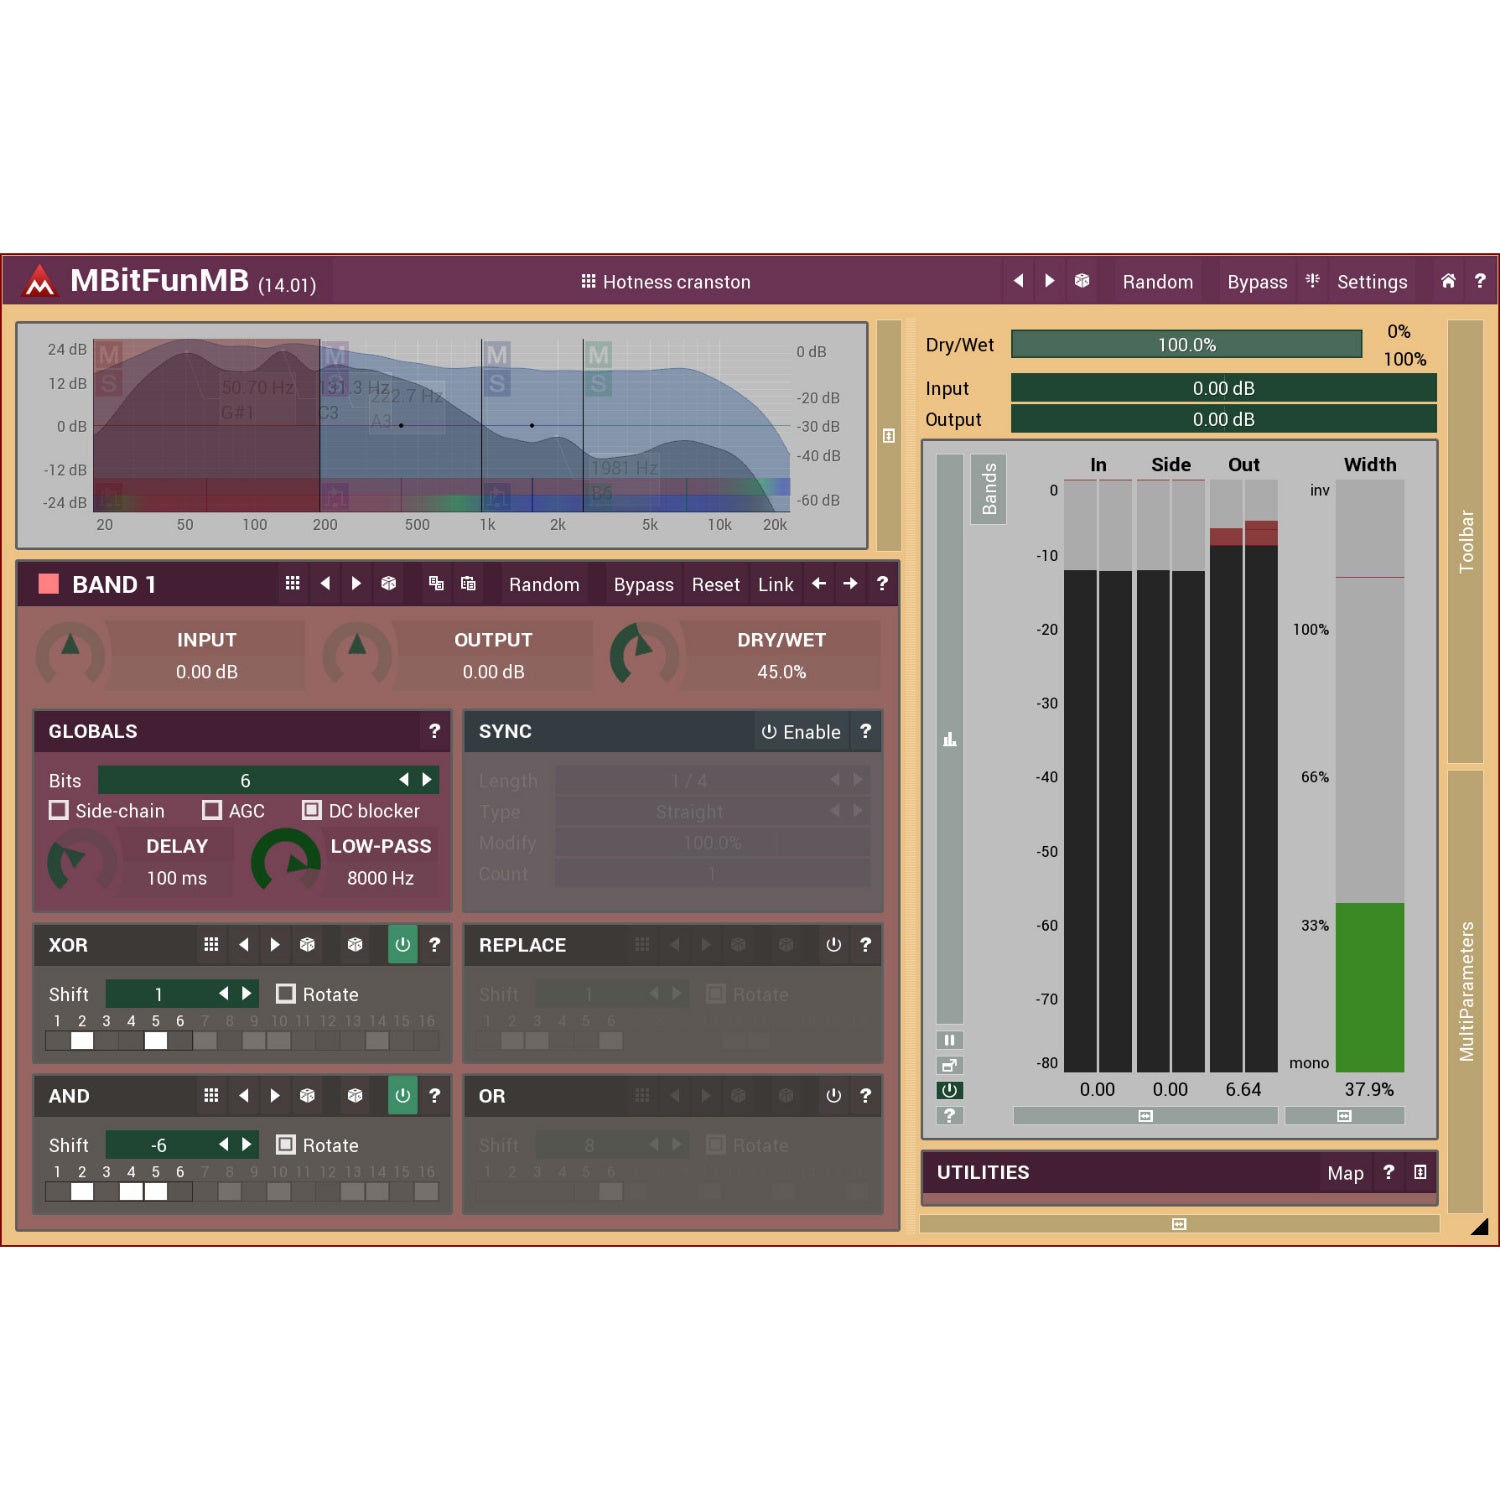Image resolution: width=1500 pixels, height=1500 pixels.
Task: Open the MultiParameters side tab
Action: (x=1466, y=991)
